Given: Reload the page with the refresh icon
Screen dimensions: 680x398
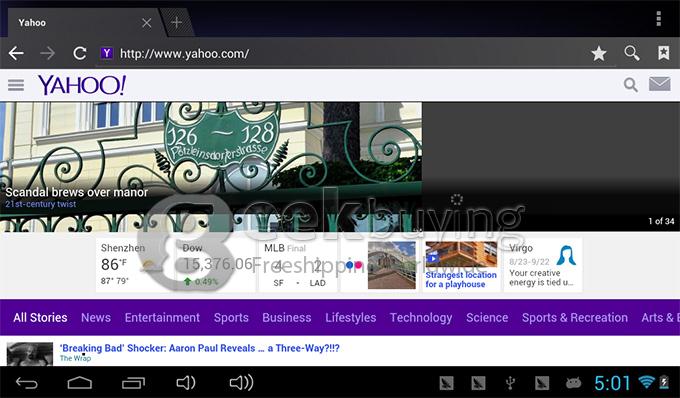Looking at the screenshot, I should pos(79,53).
